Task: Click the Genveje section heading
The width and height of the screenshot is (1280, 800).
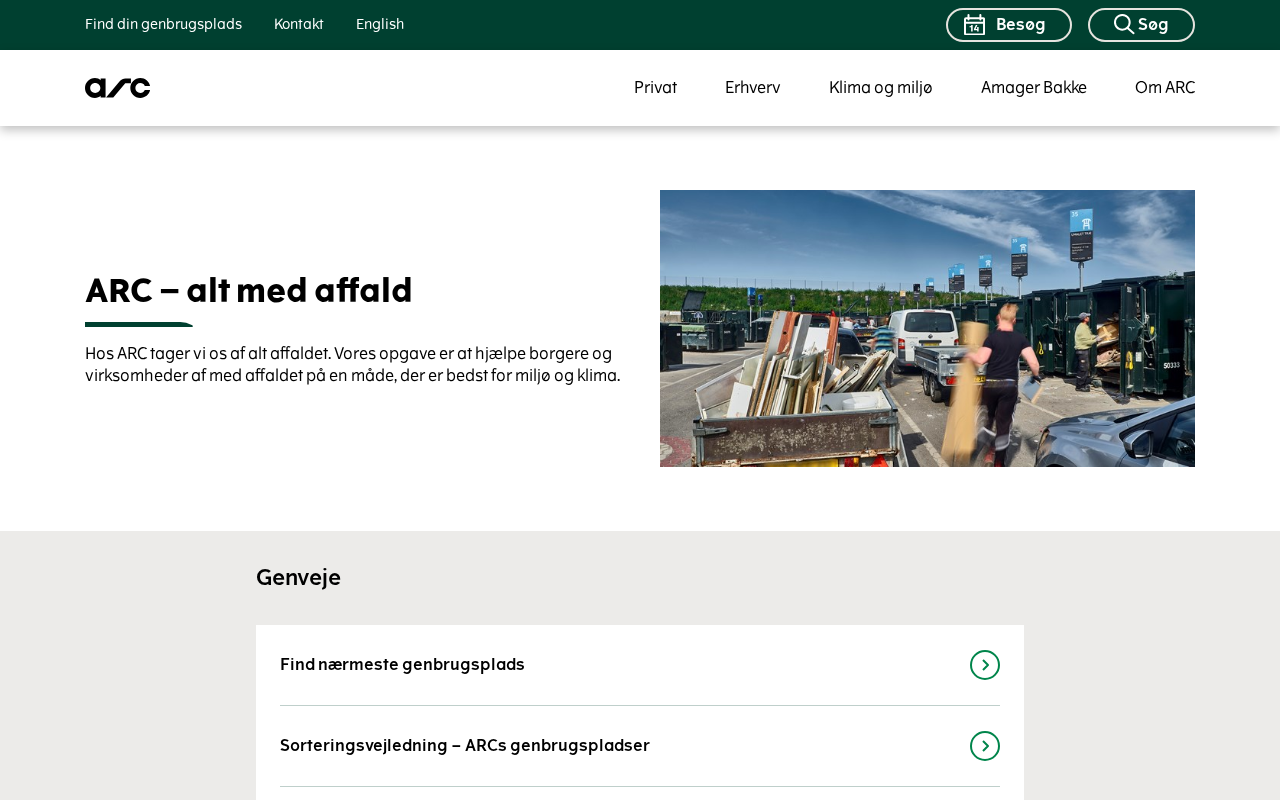Action: pos(298,578)
